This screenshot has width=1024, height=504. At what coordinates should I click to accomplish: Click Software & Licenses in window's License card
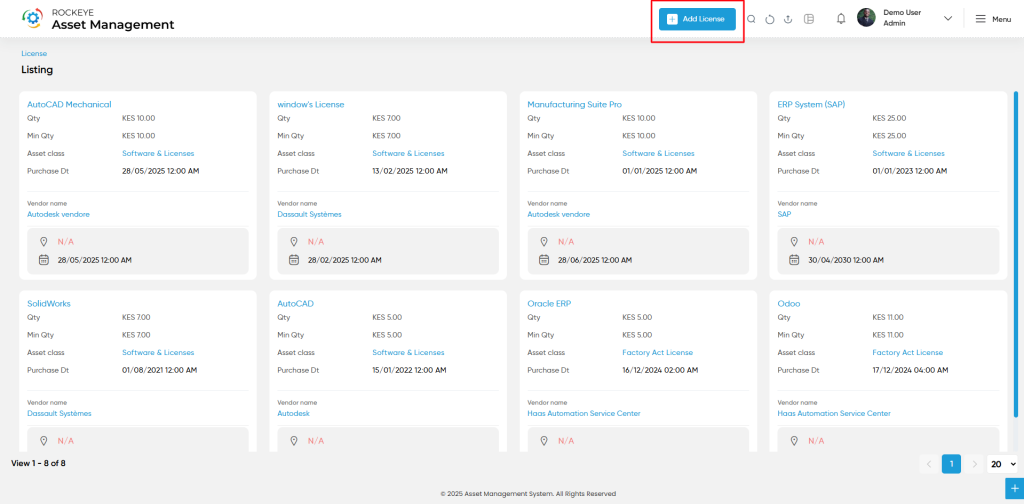click(x=408, y=153)
